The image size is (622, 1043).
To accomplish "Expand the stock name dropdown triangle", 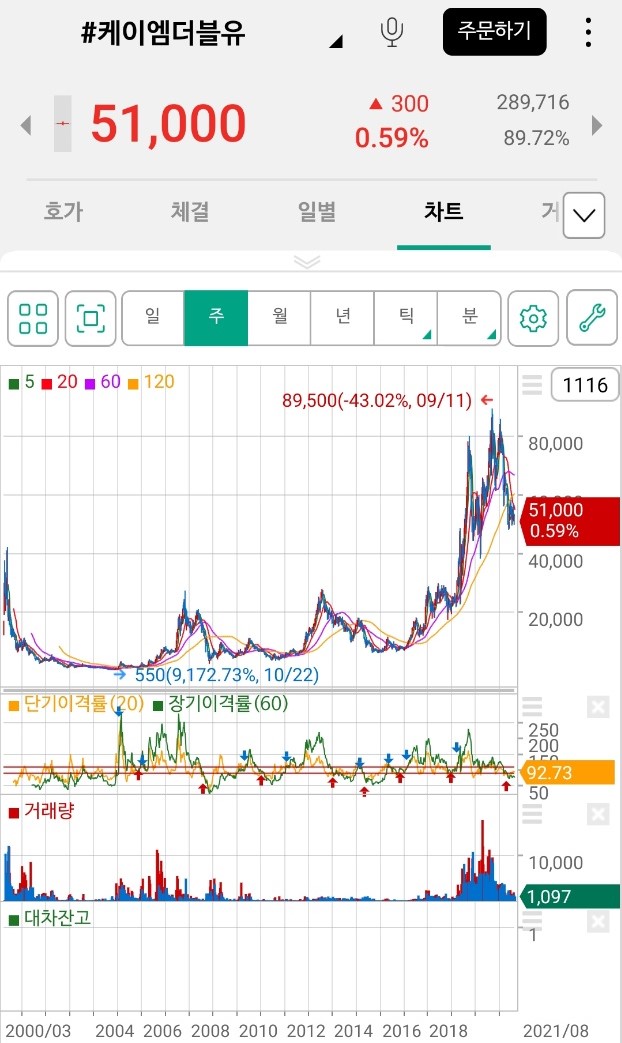I will [x=336, y=42].
